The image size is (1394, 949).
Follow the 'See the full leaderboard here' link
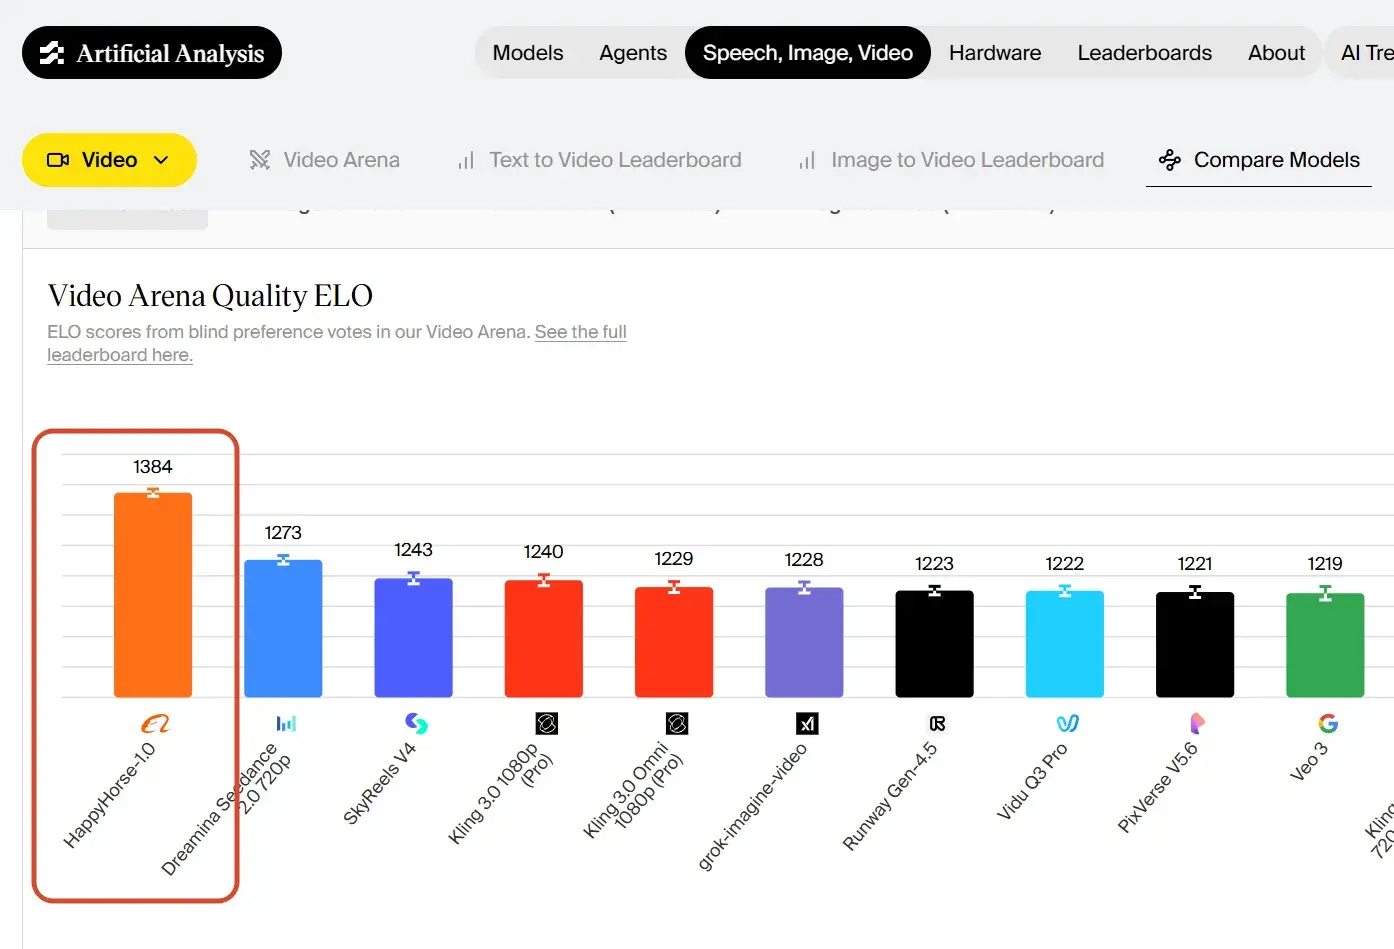pyautogui.click(x=580, y=332)
